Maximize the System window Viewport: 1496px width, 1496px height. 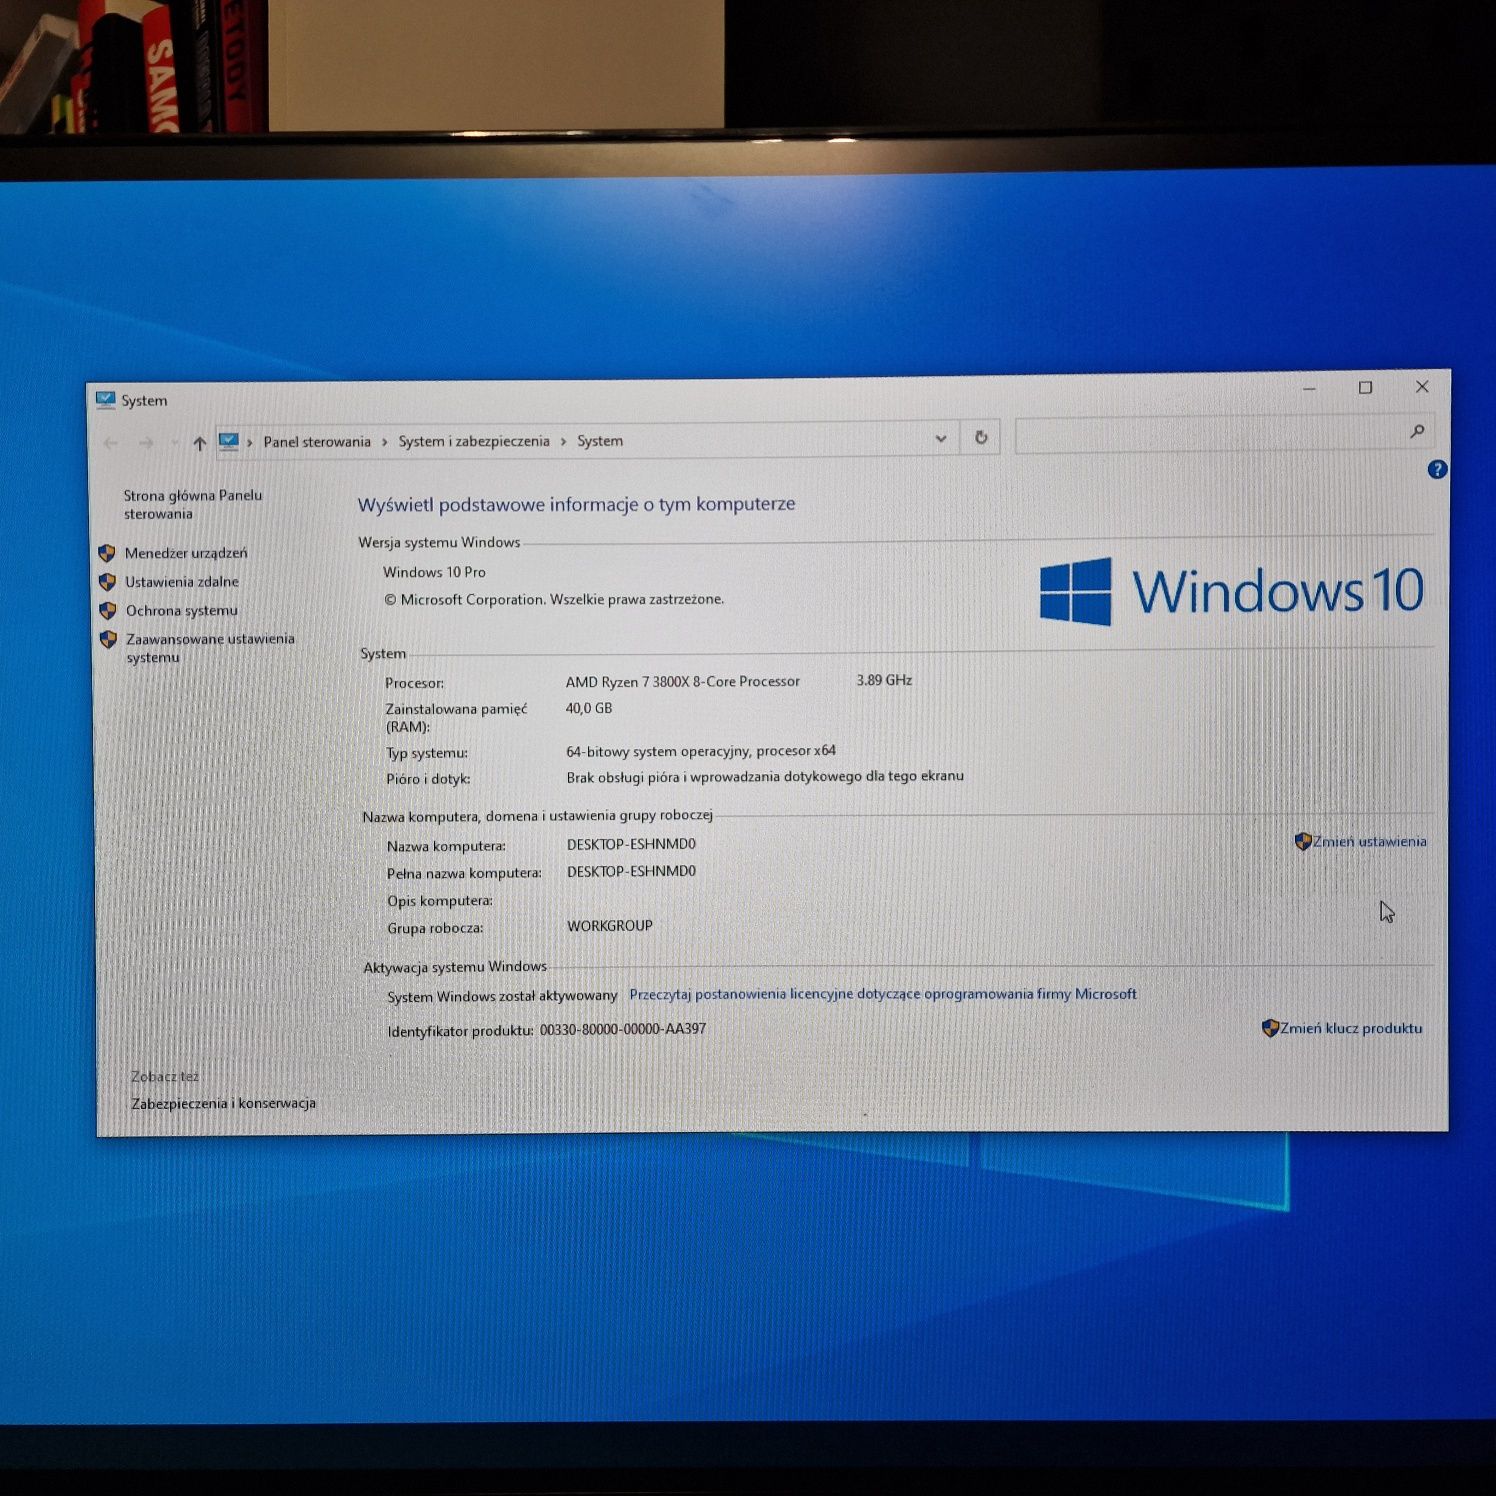point(1365,387)
